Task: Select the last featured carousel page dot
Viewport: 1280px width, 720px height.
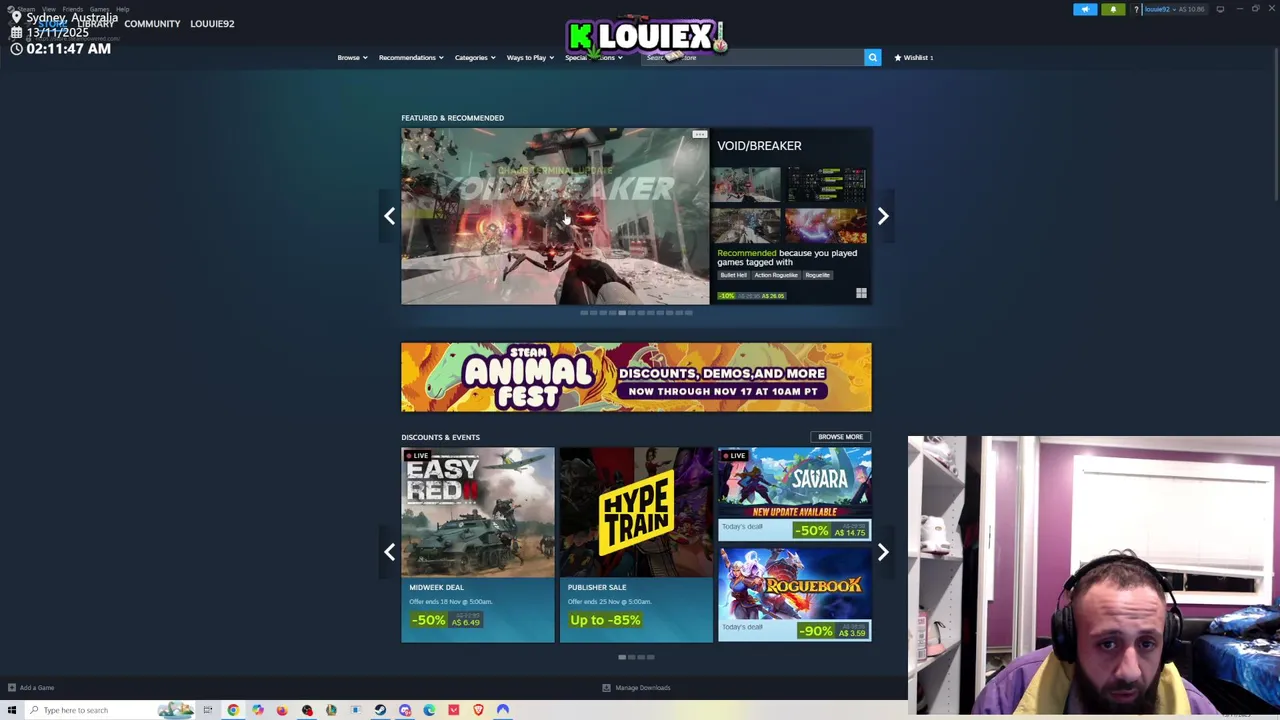Action: pos(688,313)
